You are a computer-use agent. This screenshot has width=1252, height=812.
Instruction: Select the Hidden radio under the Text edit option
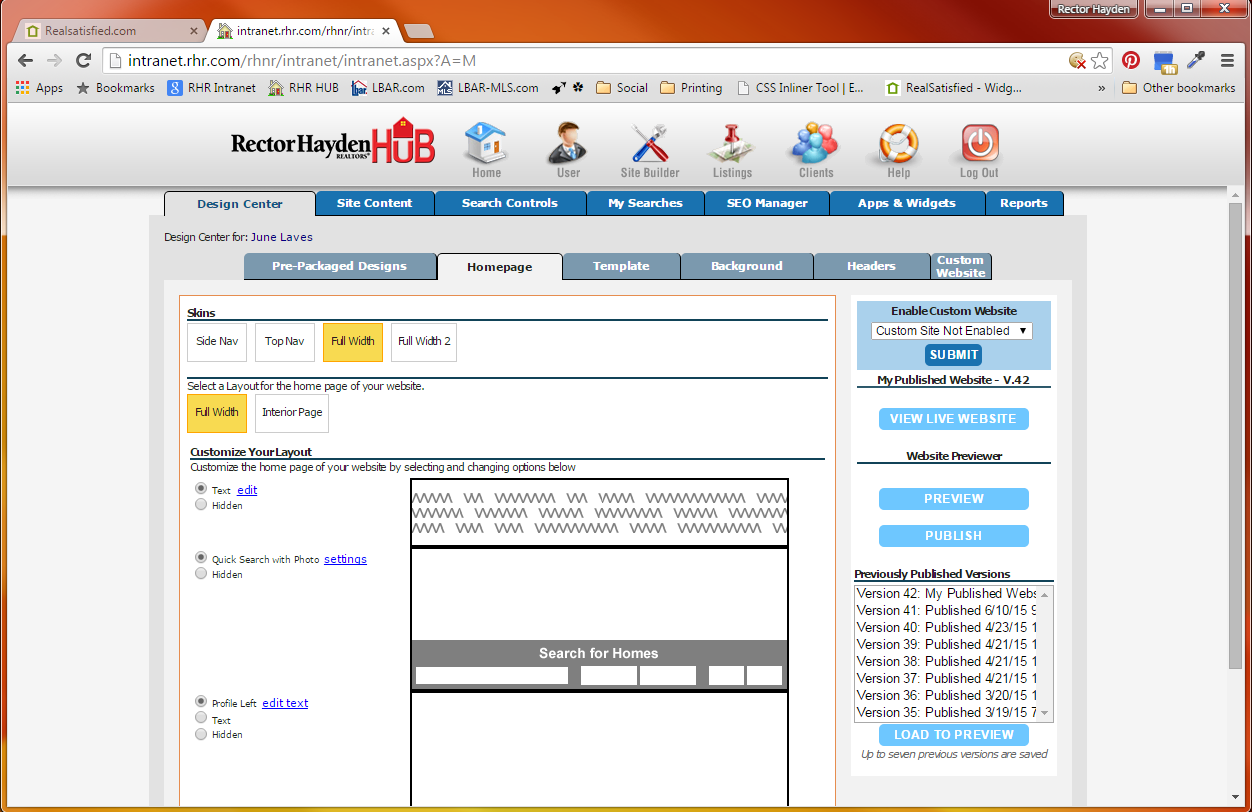point(201,505)
